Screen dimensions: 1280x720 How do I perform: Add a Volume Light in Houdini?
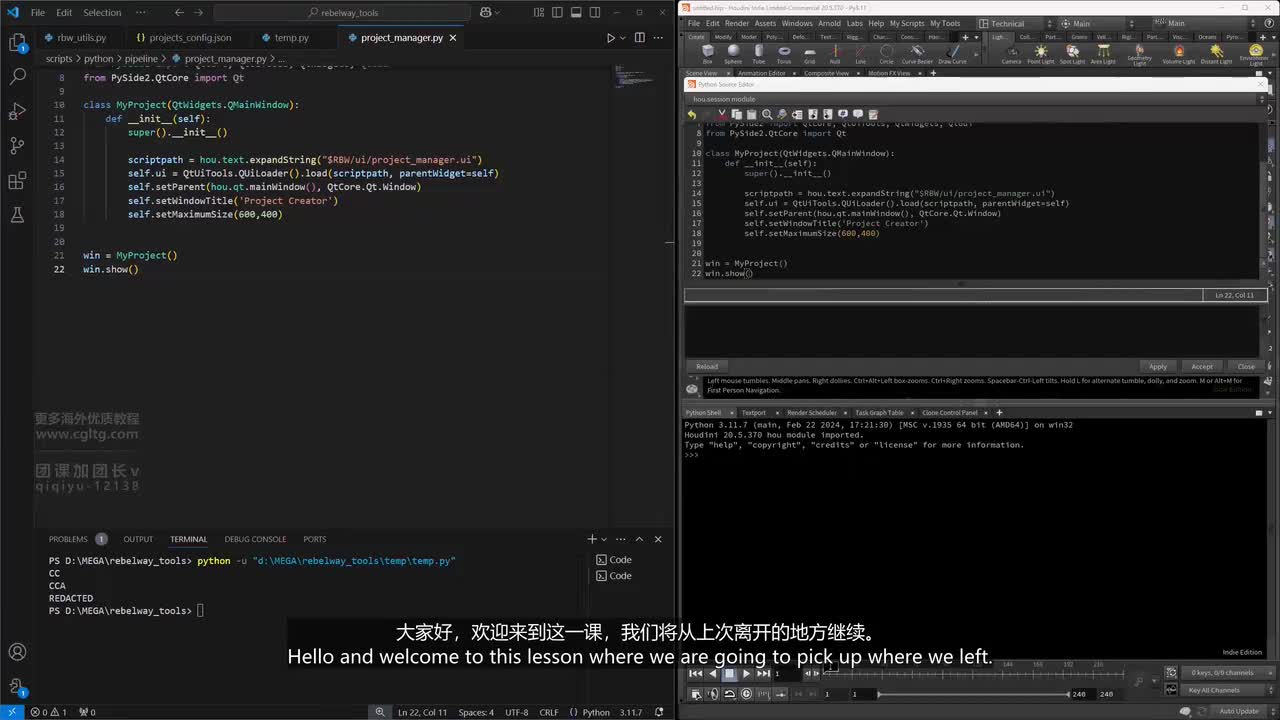(1179, 54)
